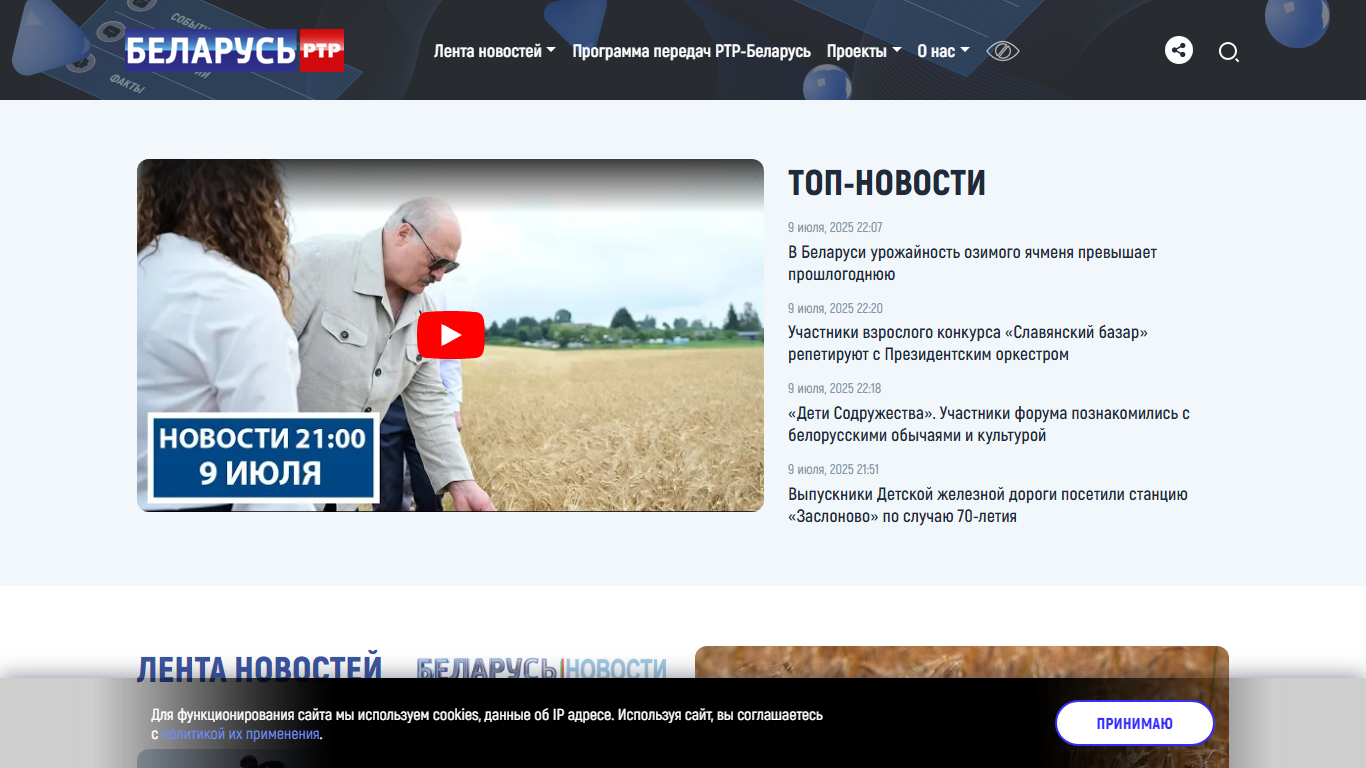Play the Новости 21:00 video
This screenshot has width=1366, height=768.
click(450, 335)
